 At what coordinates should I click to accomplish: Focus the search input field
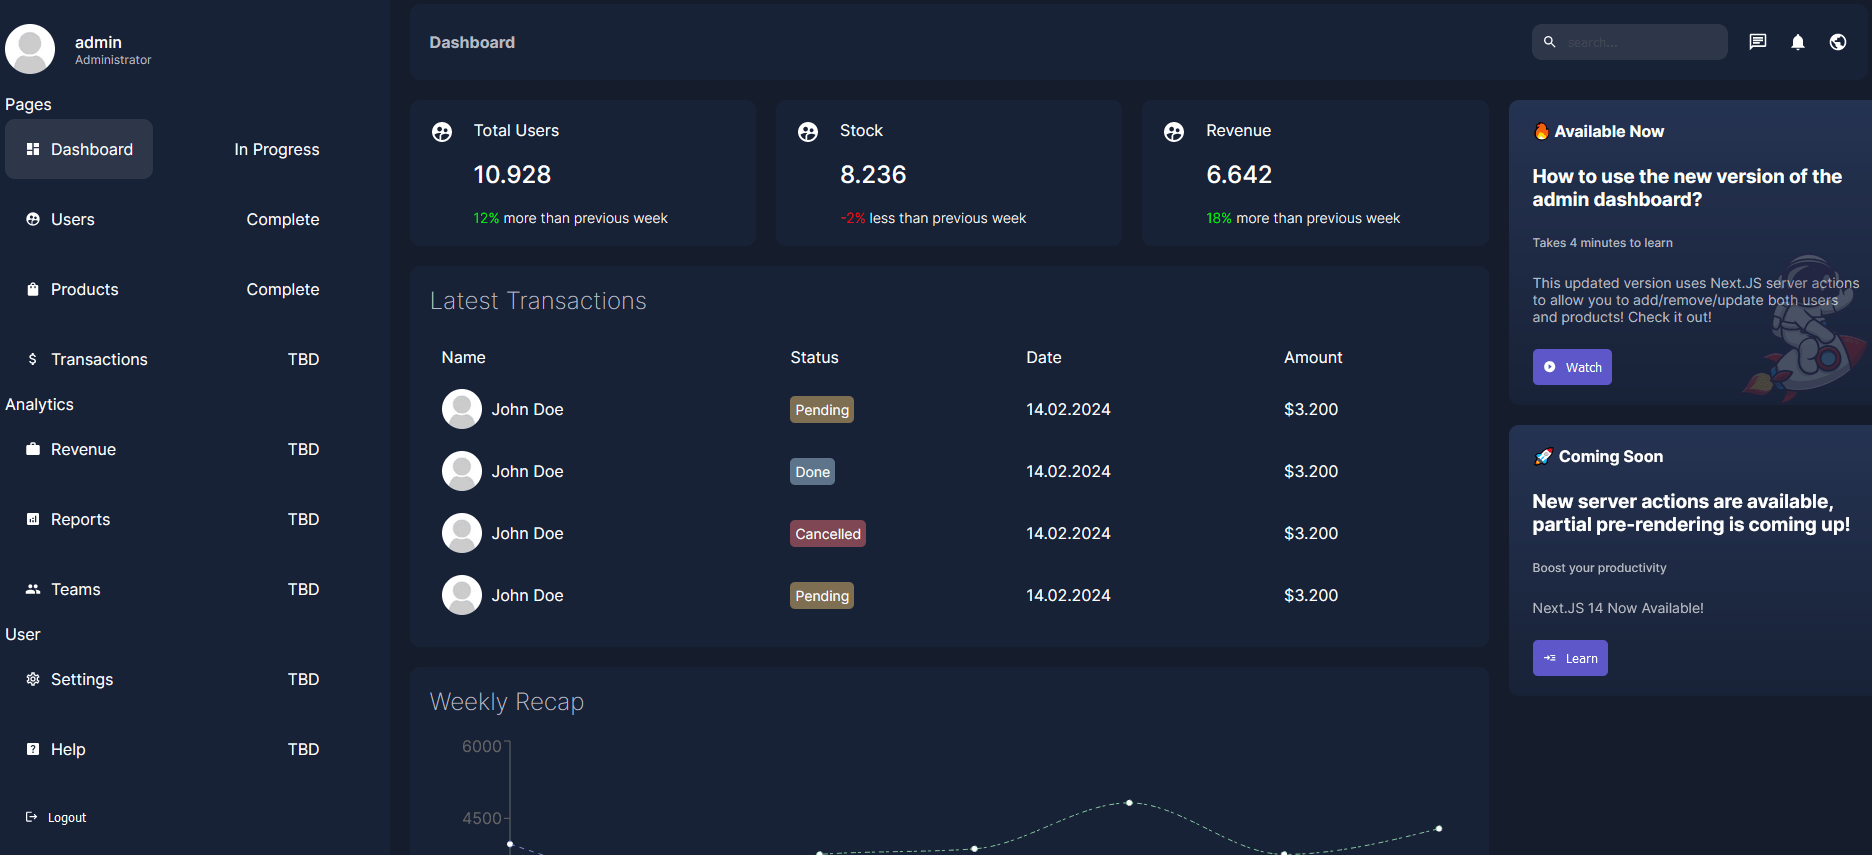tap(1640, 42)
